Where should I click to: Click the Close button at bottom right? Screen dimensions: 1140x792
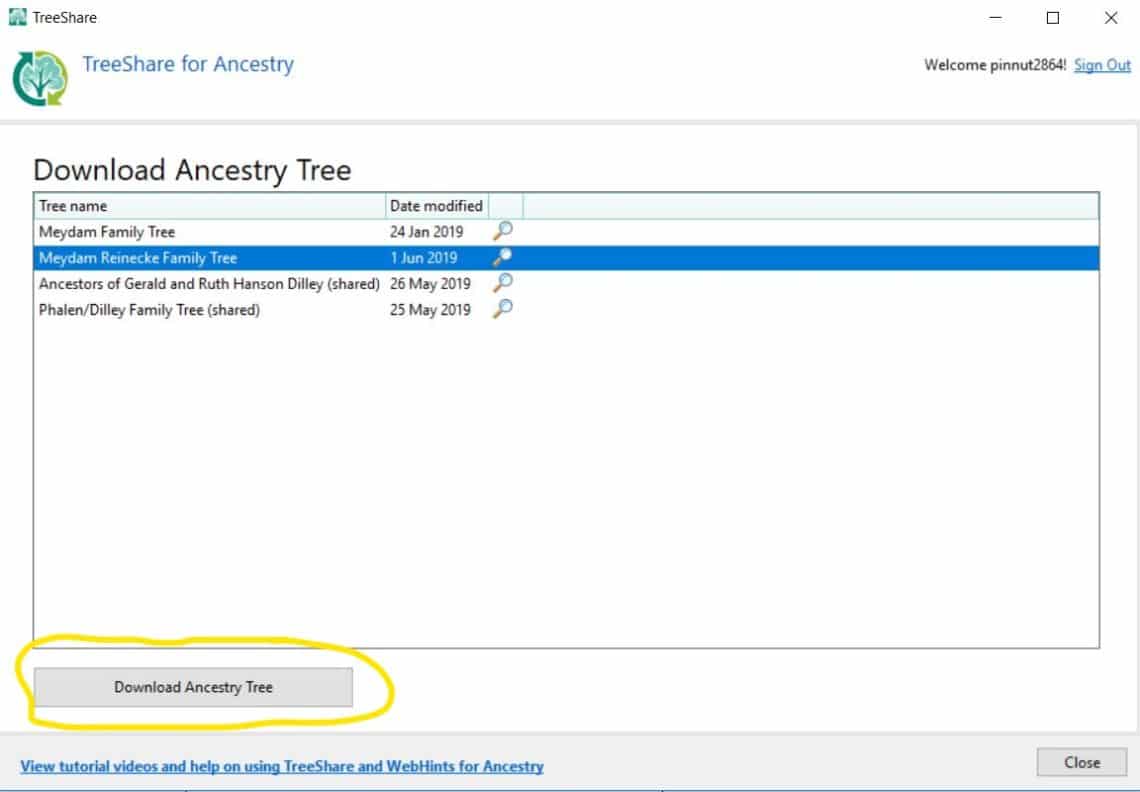pos(1081,762)
